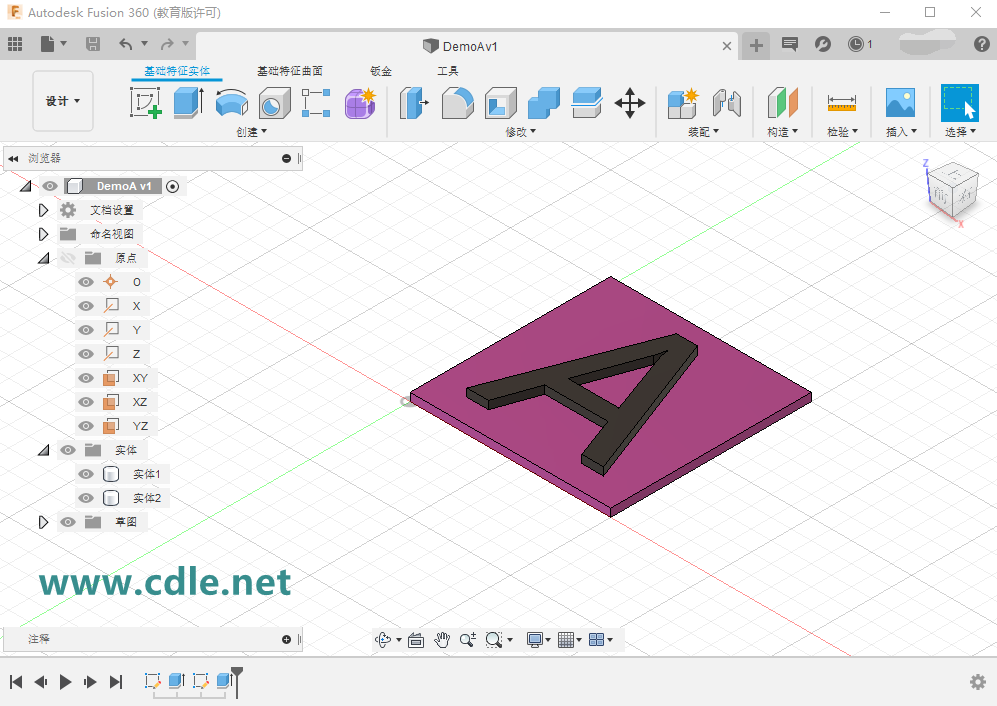Switch to the 基础特征曲面 tab
The width and height of the screenshot is (997, 706).
290,71
